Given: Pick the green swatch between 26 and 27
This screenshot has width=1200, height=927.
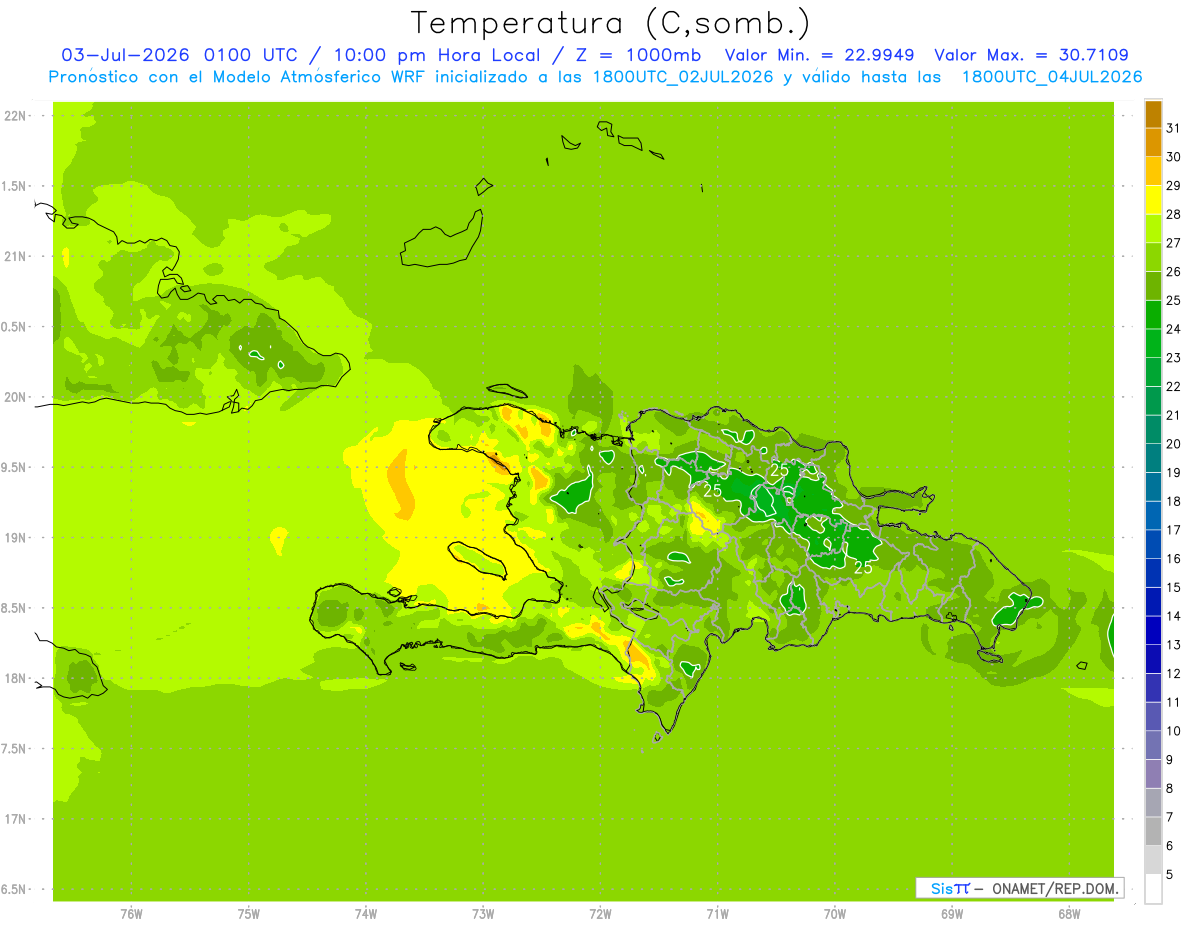Looking at the screenshot, I should click(x=1153, y=257).
